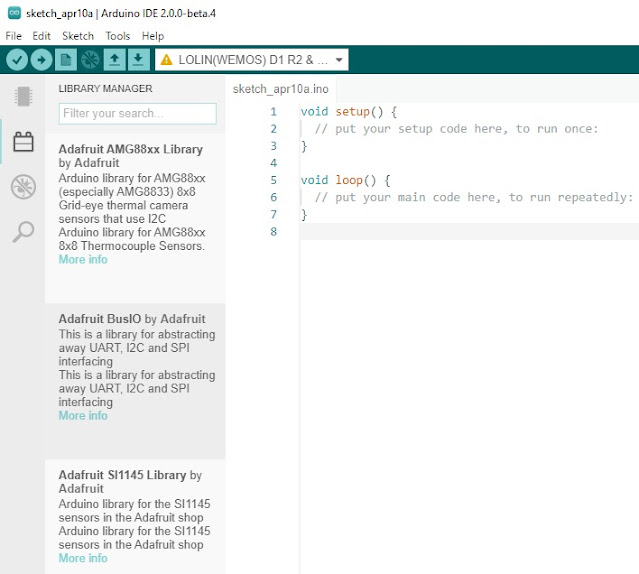Open the Edit menu

click(x=41, y=36)
